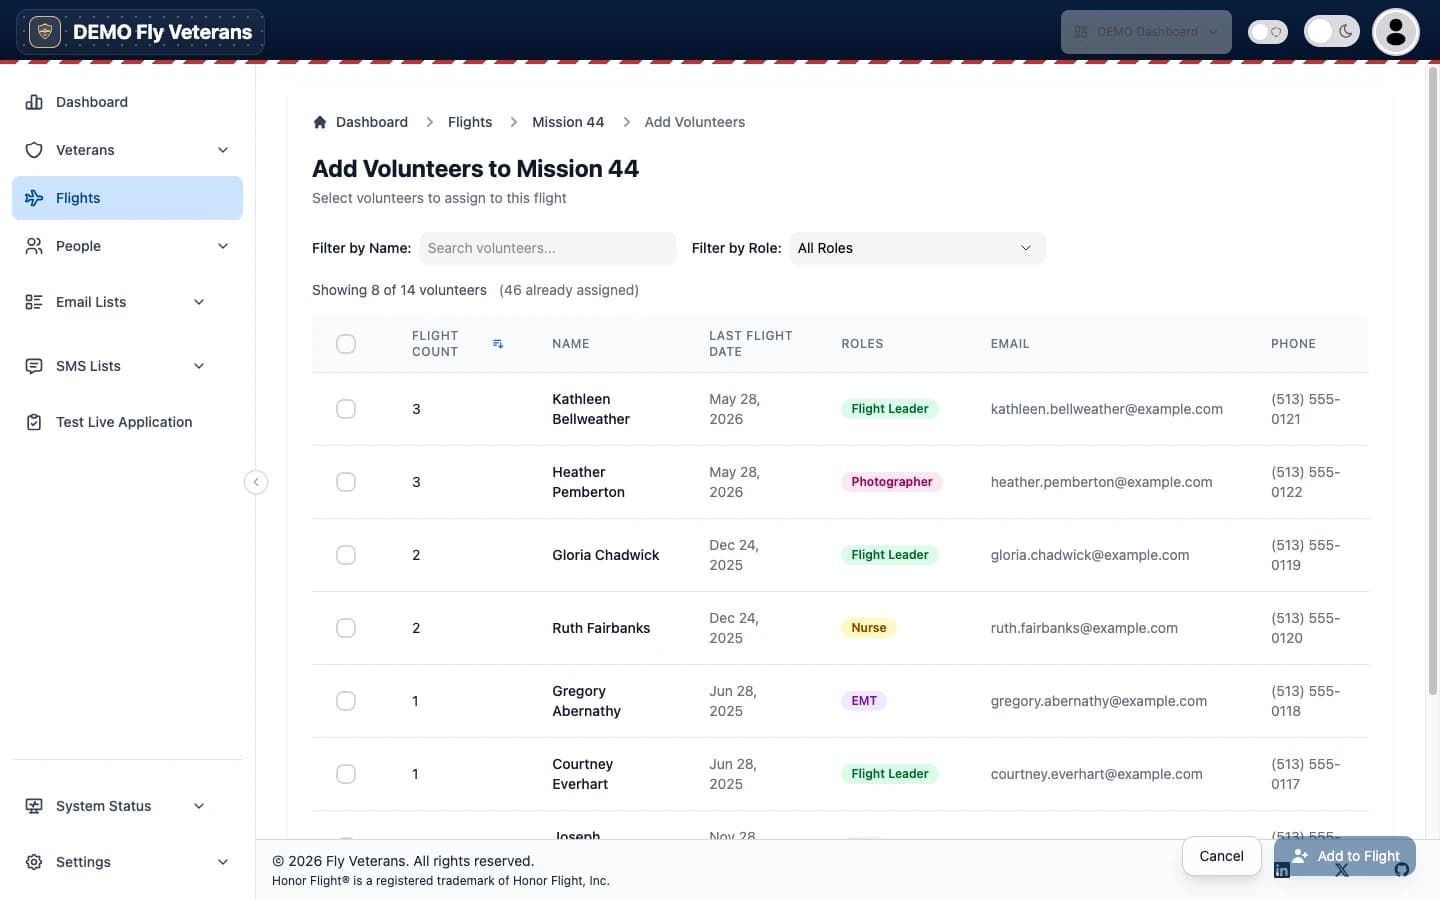Open the X (Twitter) footer icon
Screen dimensions: 1440x900
click(x=1342, y=870)
